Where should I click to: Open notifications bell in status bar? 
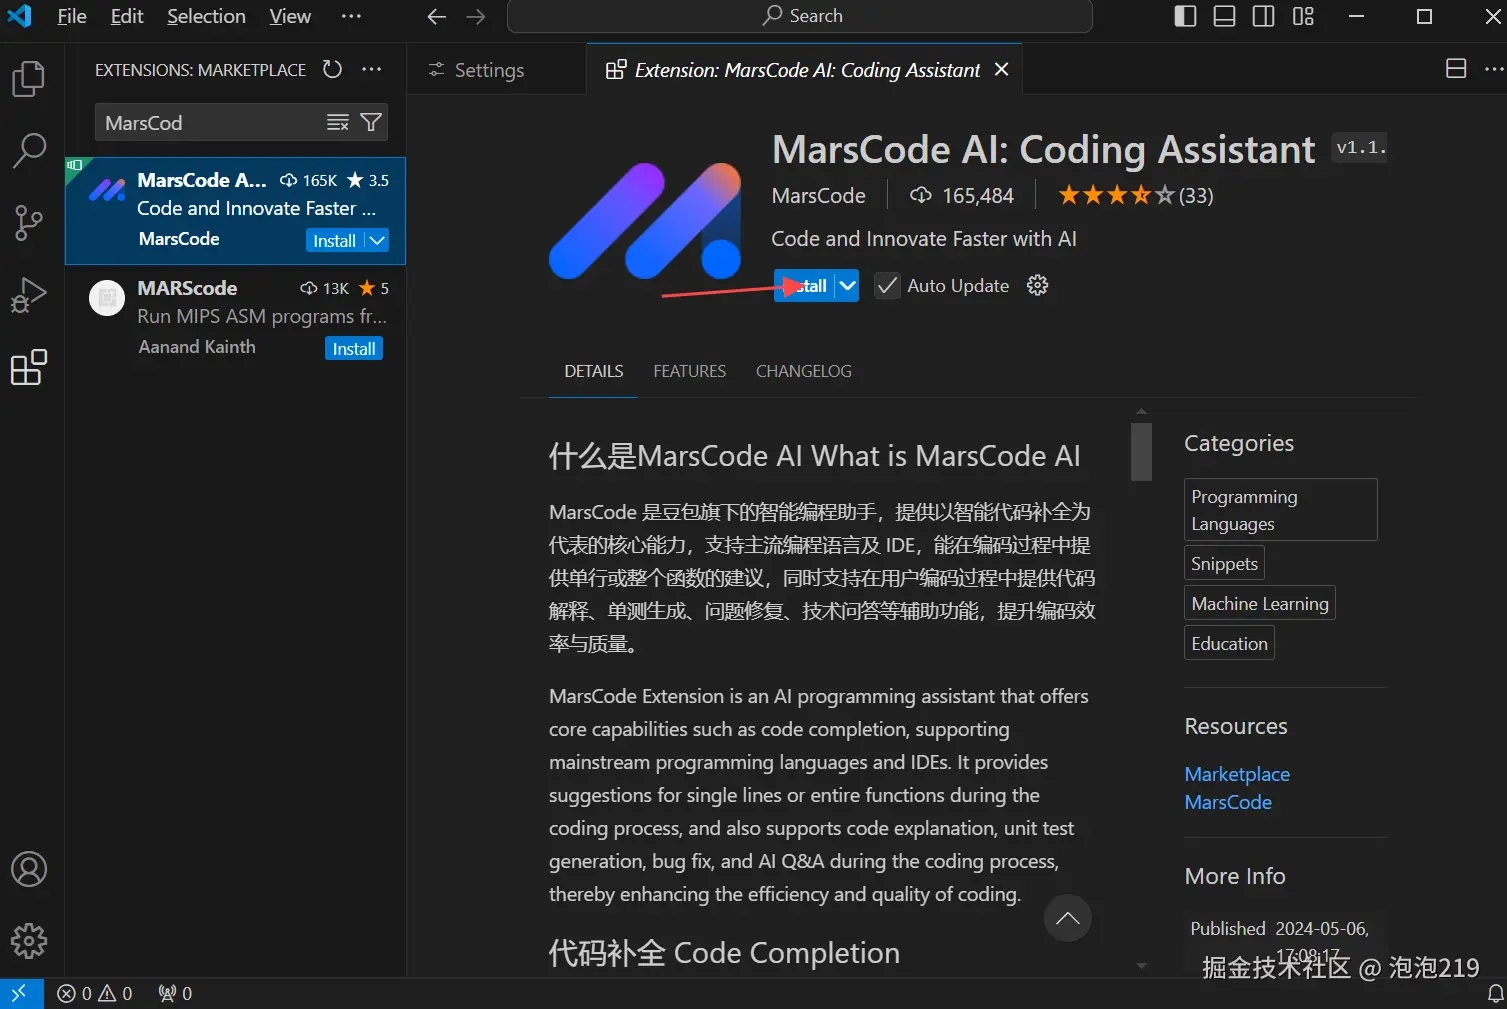[x=1495, y=993]
